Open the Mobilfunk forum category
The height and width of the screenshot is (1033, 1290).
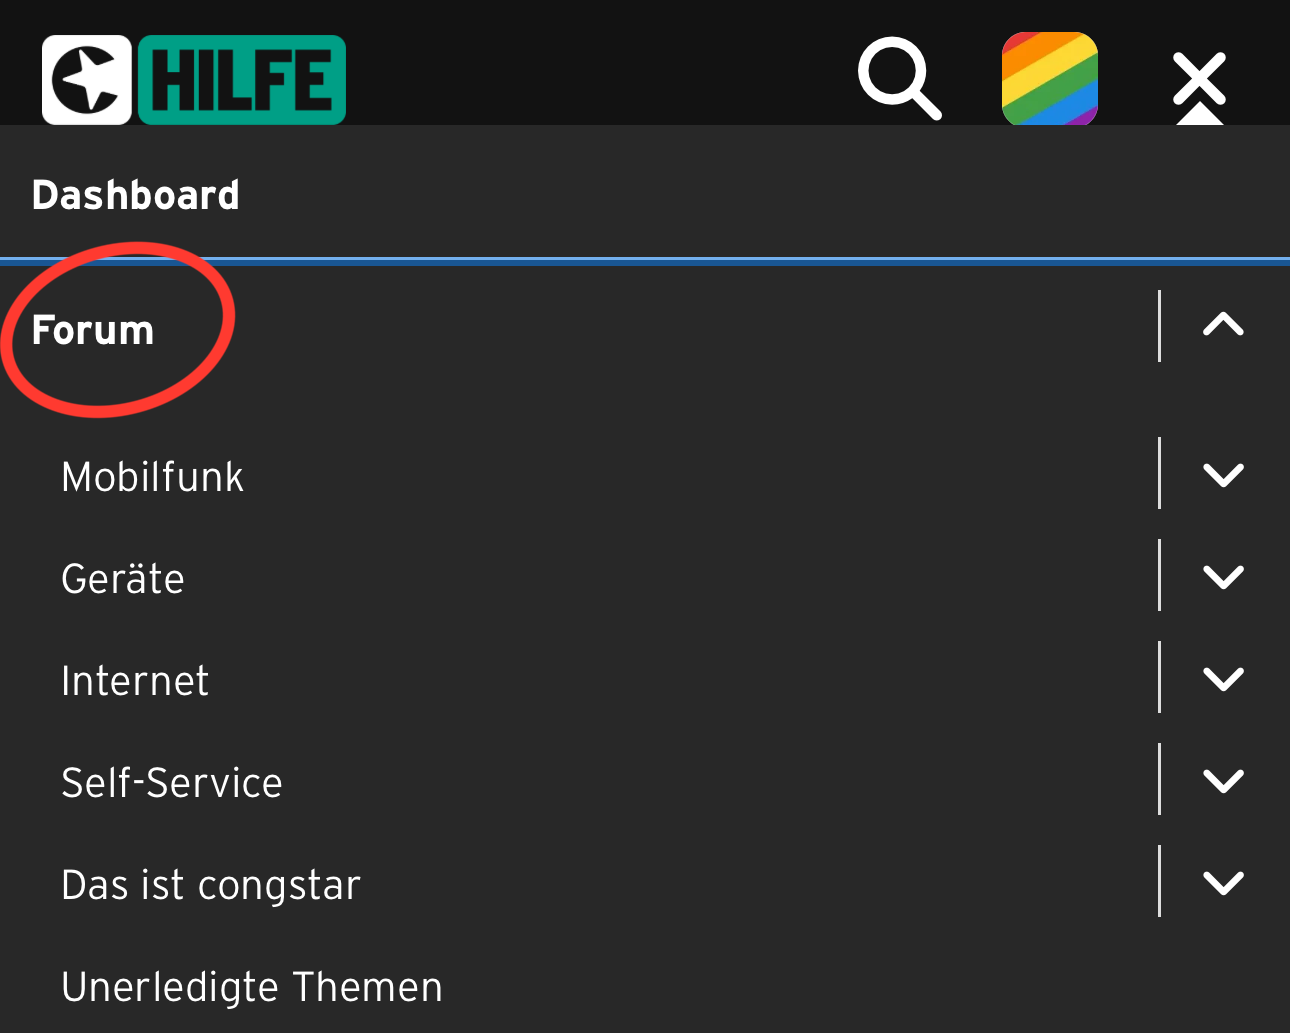tap(152, 477)
